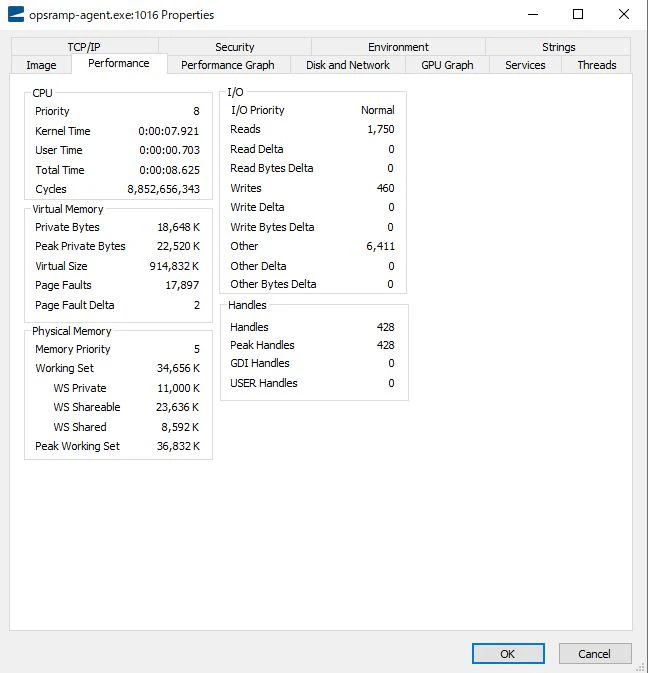Click Peak Working Set value 36,832 K
The width and height of the screenshot is (648, 673).
pos(179,446)
